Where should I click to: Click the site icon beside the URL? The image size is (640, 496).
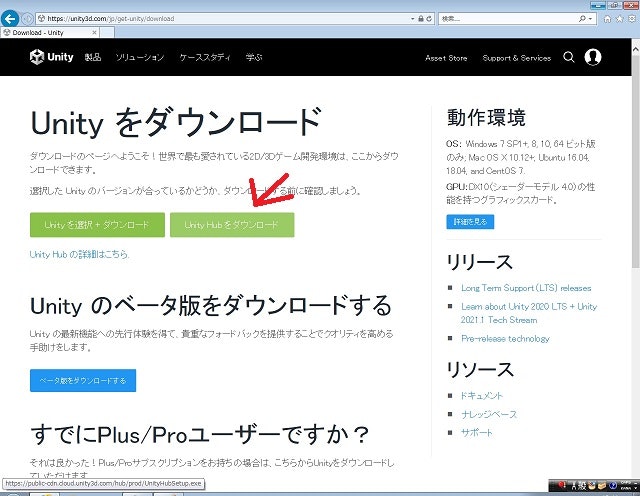pyautogui.click(x=42, y=19)
